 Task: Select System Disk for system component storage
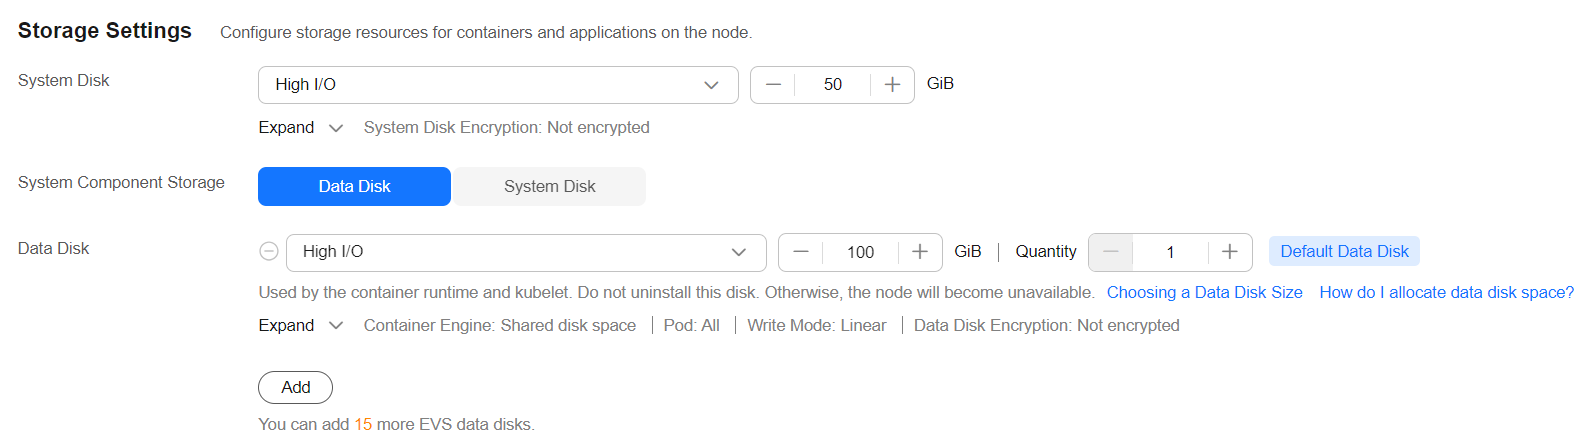[549, 186]
